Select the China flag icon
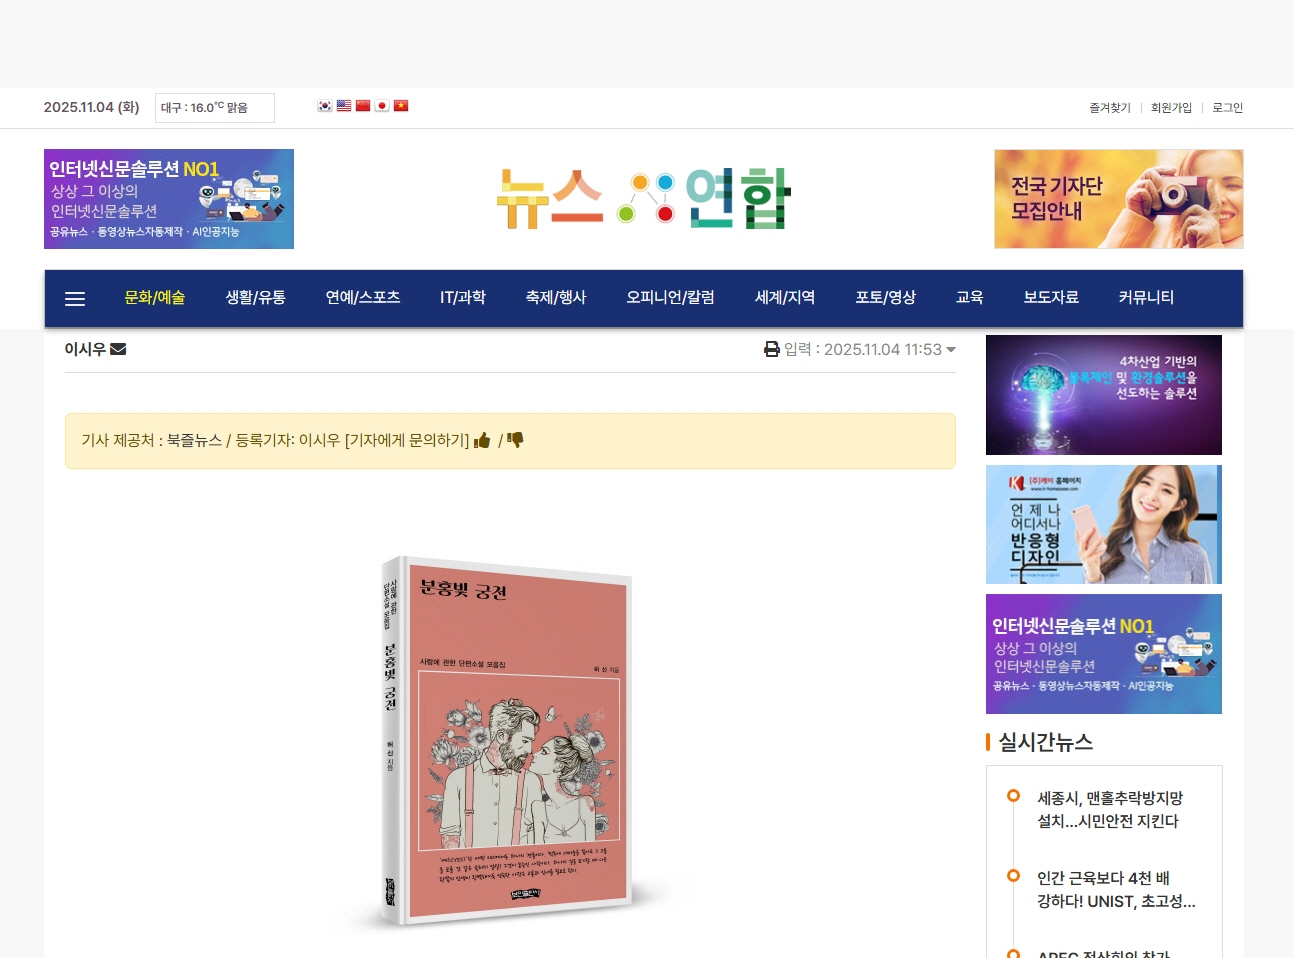Screen dimensions: 1294x958 point(363,106)
